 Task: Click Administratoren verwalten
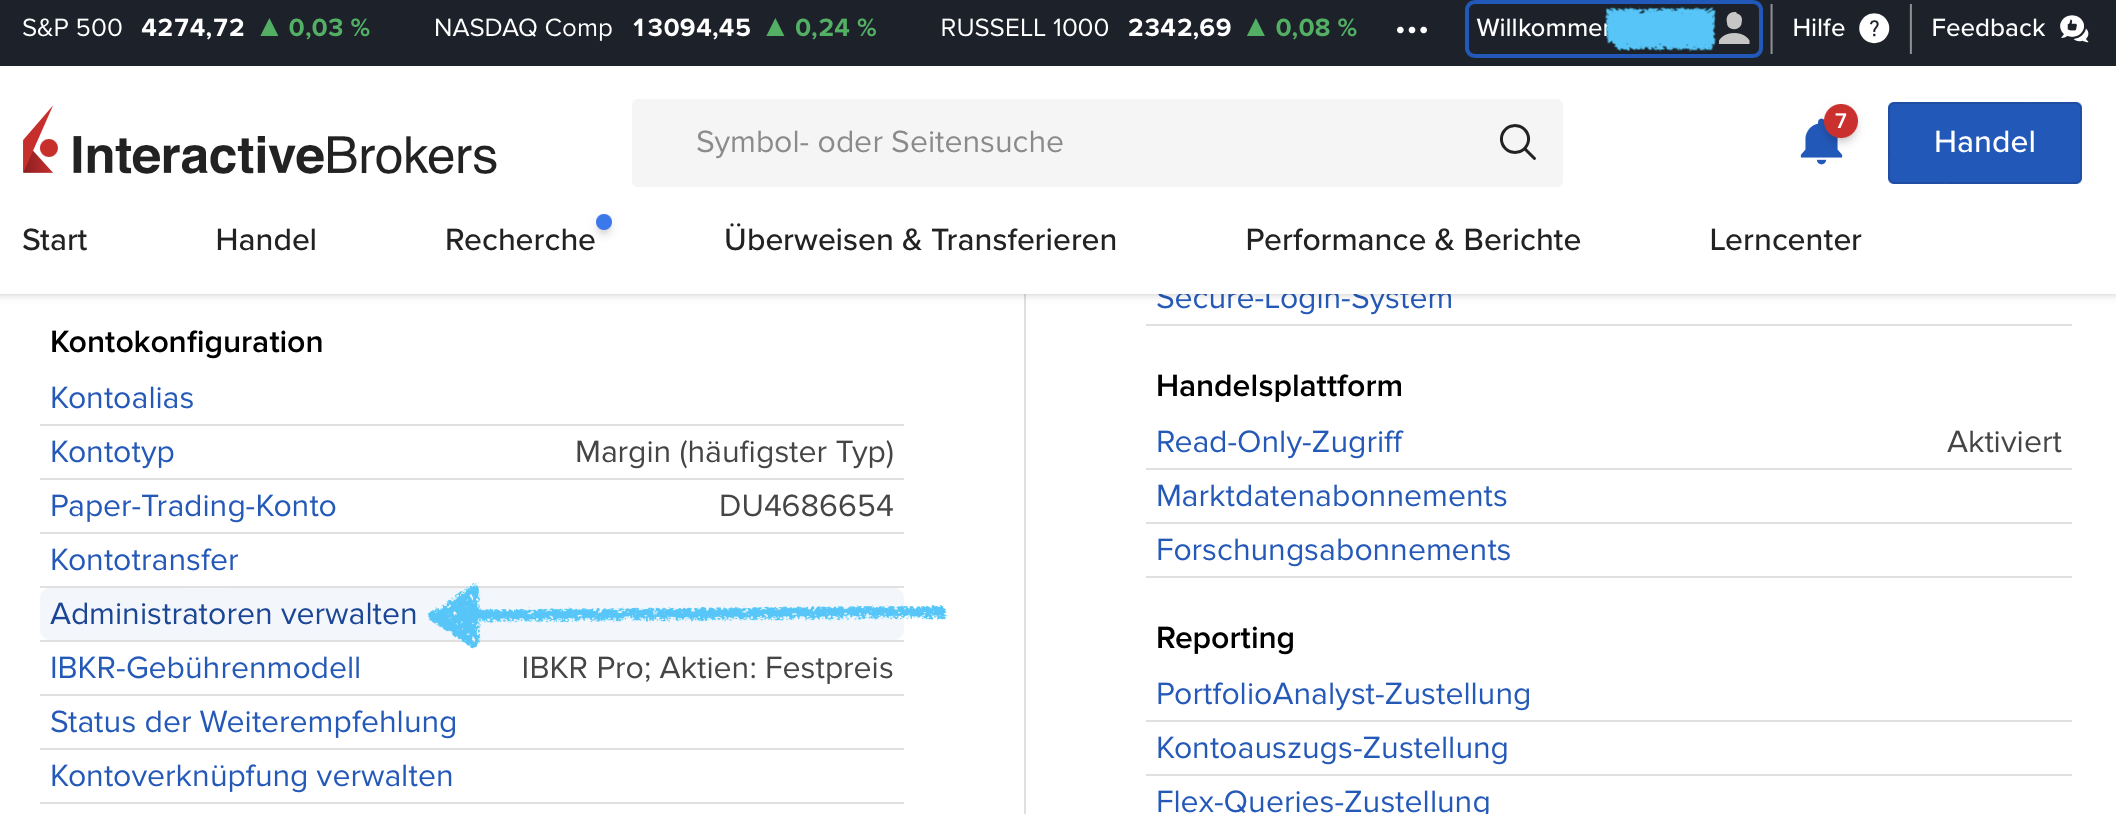[233, 614]
